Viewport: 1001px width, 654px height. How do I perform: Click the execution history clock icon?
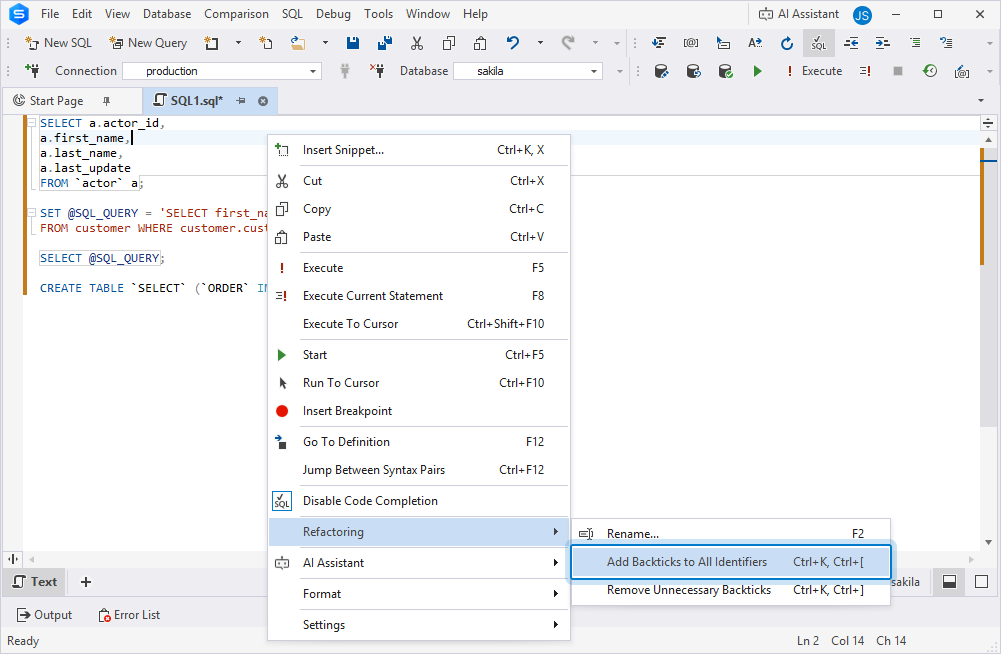930,71
